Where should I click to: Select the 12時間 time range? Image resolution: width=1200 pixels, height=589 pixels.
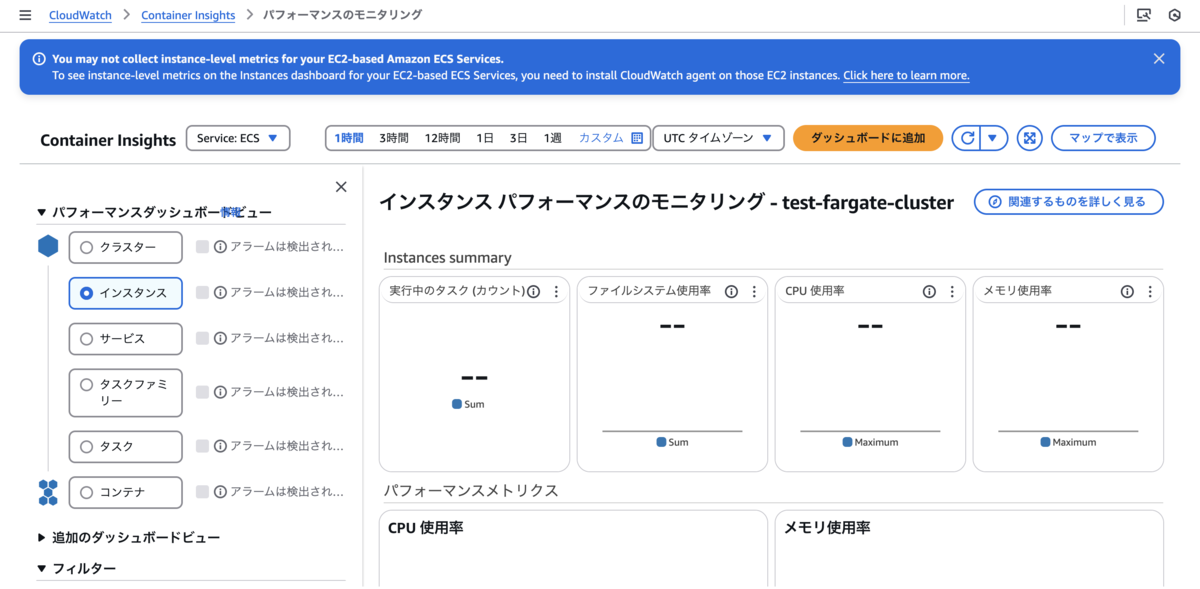pyautogui.click(x=442, y=138)
